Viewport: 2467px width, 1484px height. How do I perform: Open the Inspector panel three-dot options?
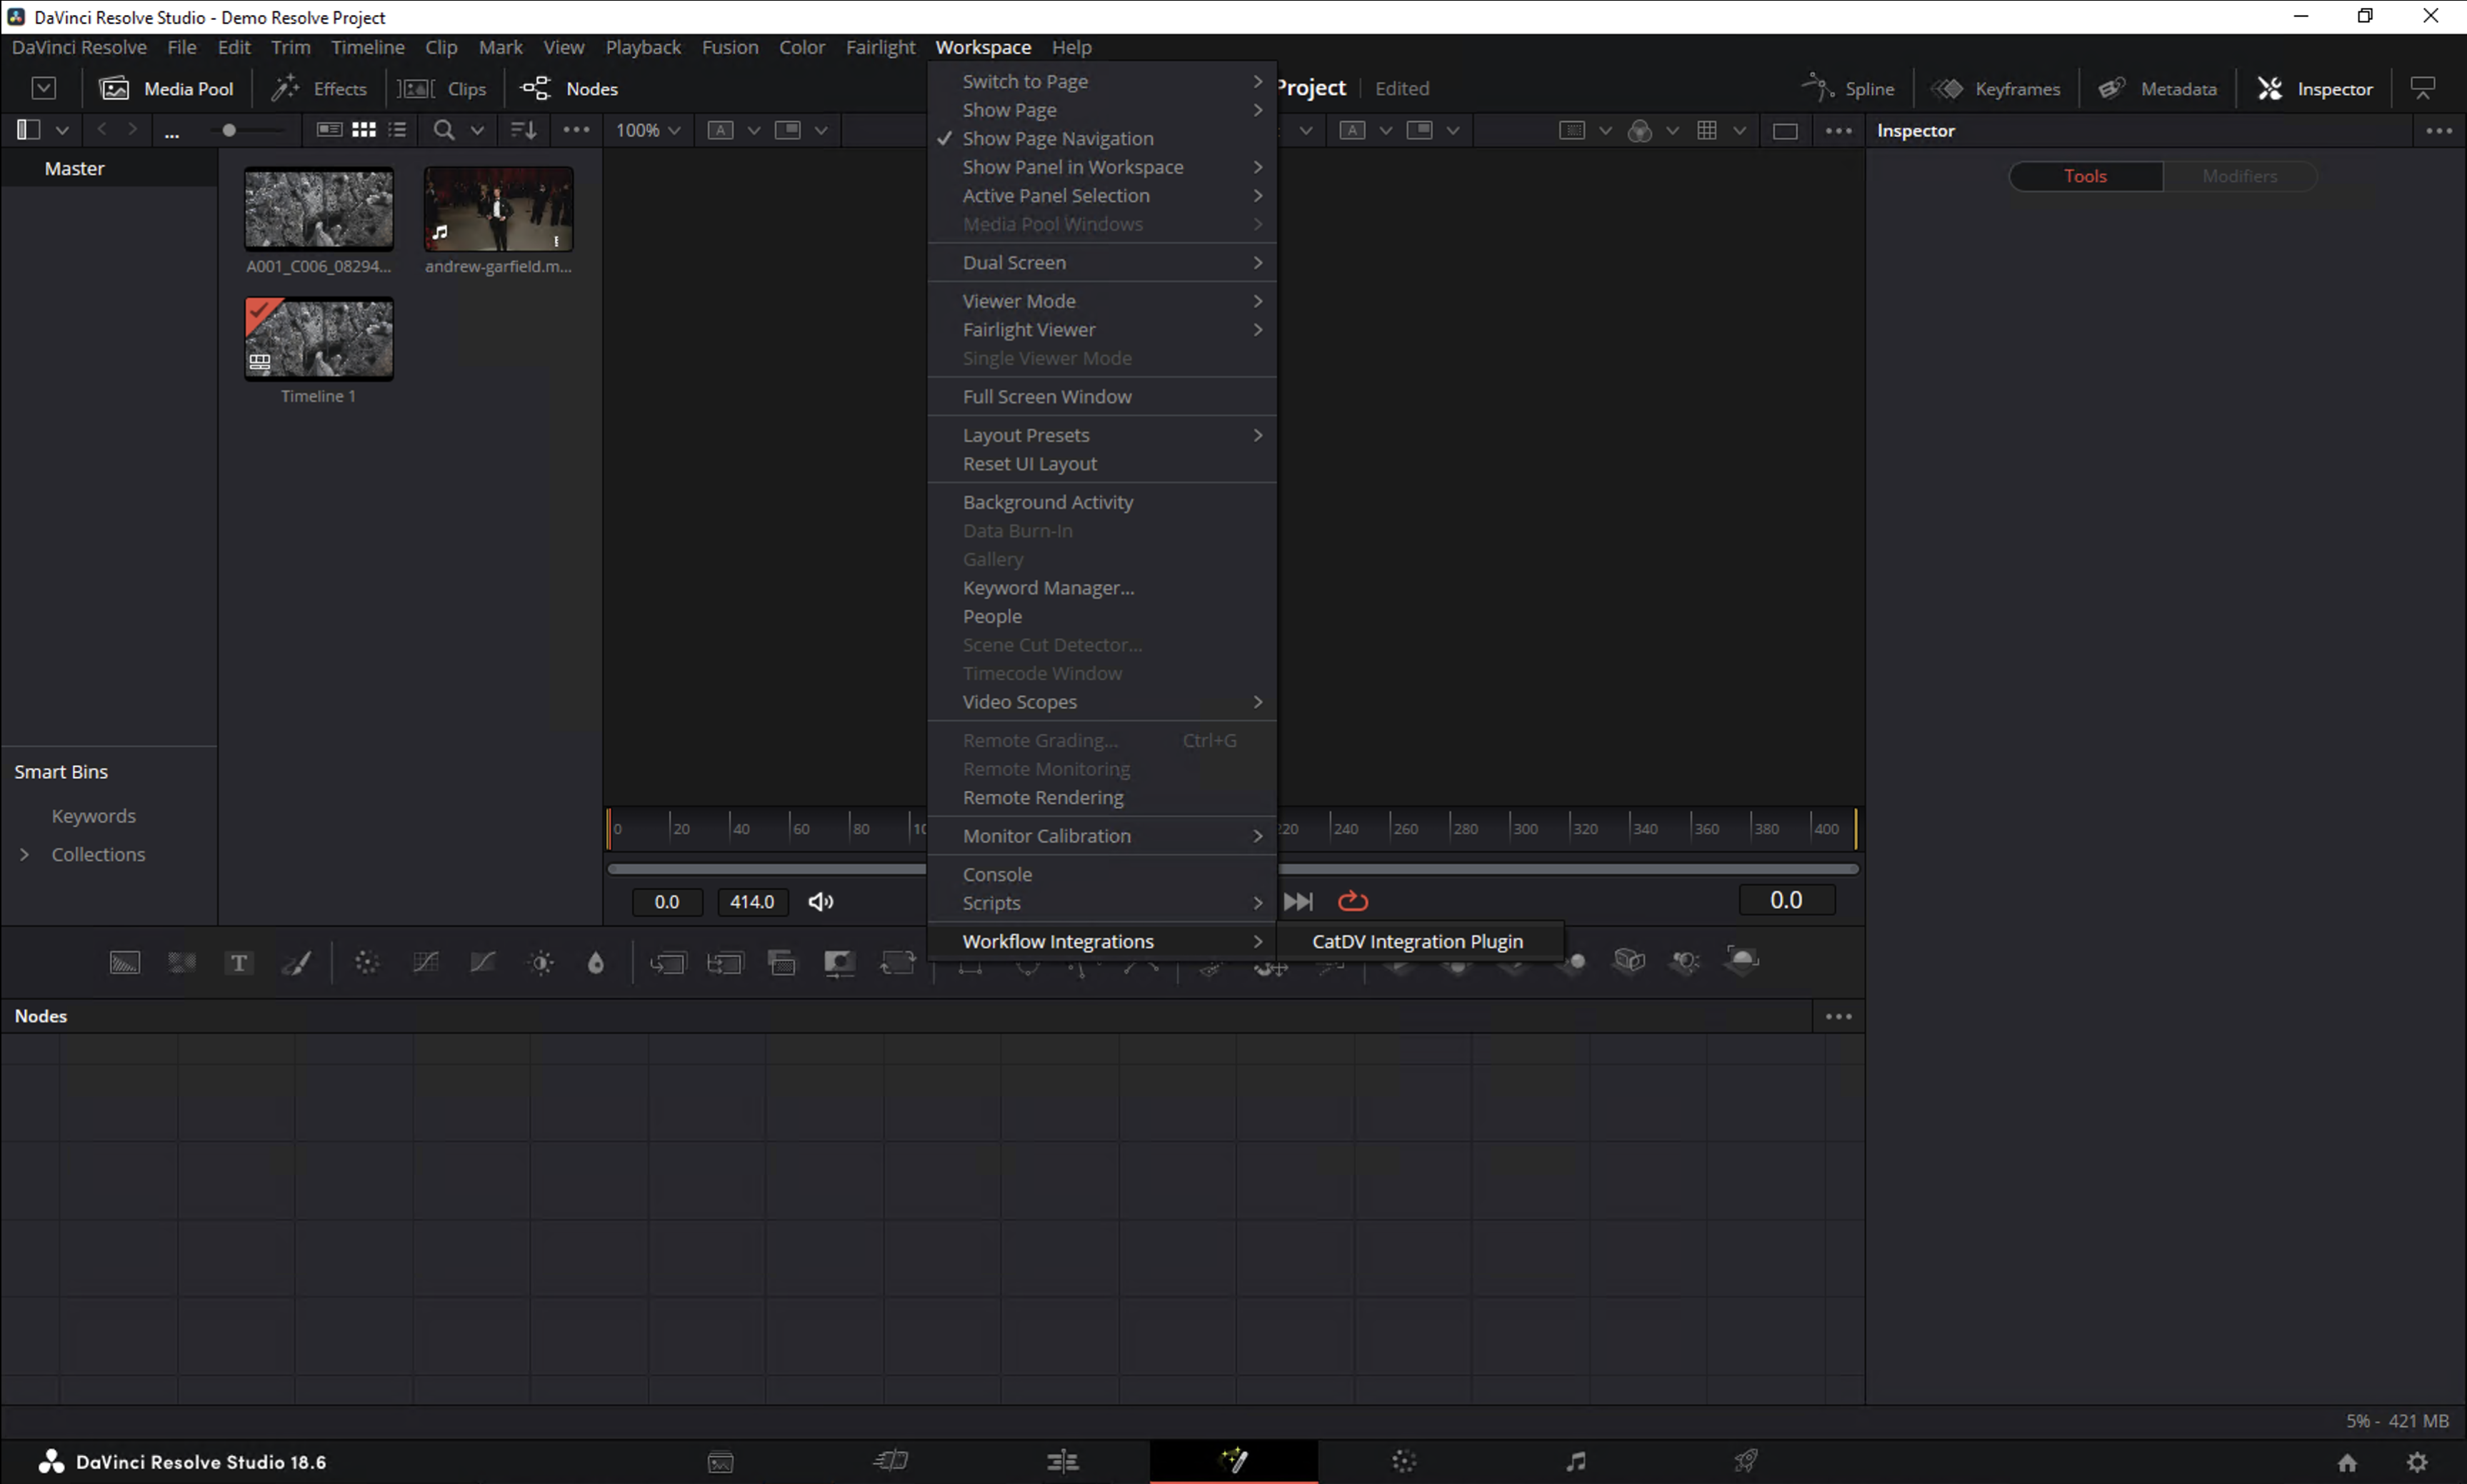[2439, 131]
